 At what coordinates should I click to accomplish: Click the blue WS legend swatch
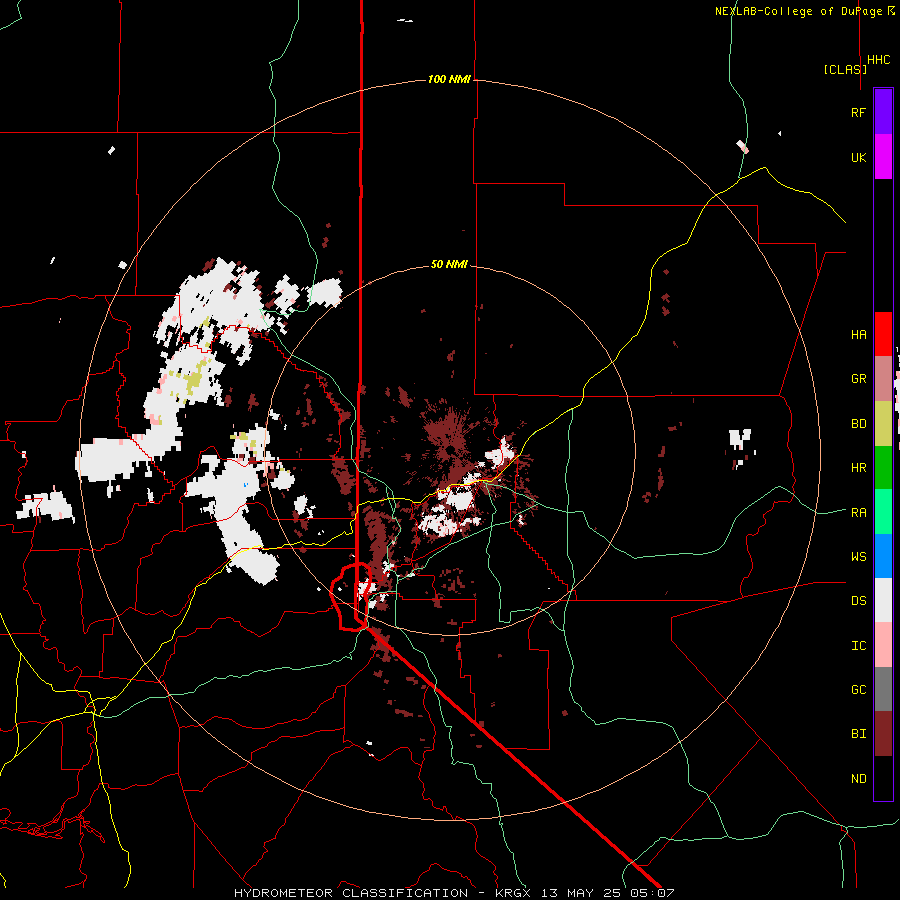[883, 556]
